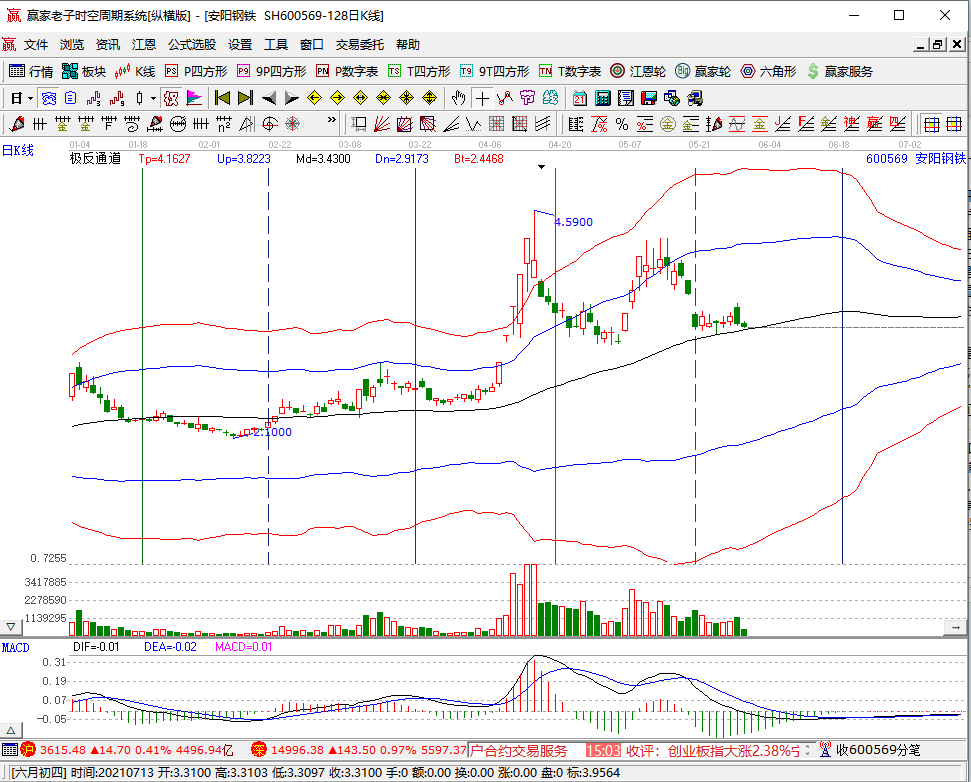Jump to the last bar with the skip-forward icon
The height and width of the screenshot is (782, 971).
245,98
